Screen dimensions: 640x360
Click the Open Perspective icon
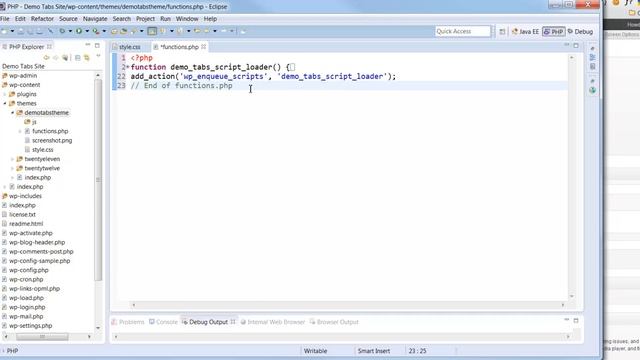(x=502, y=31)
